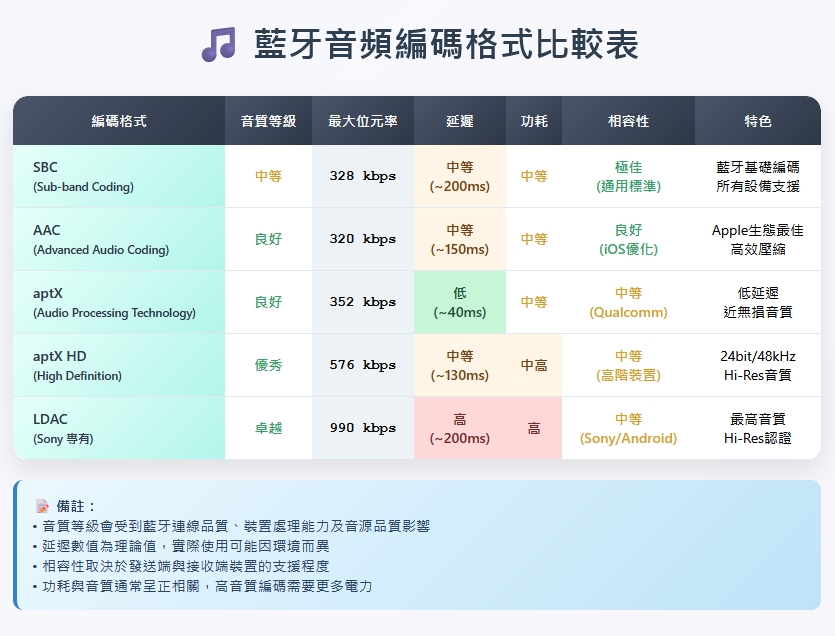Select the 功耗 column header
This screenshot has width=835, height=636.
(534, 121)
